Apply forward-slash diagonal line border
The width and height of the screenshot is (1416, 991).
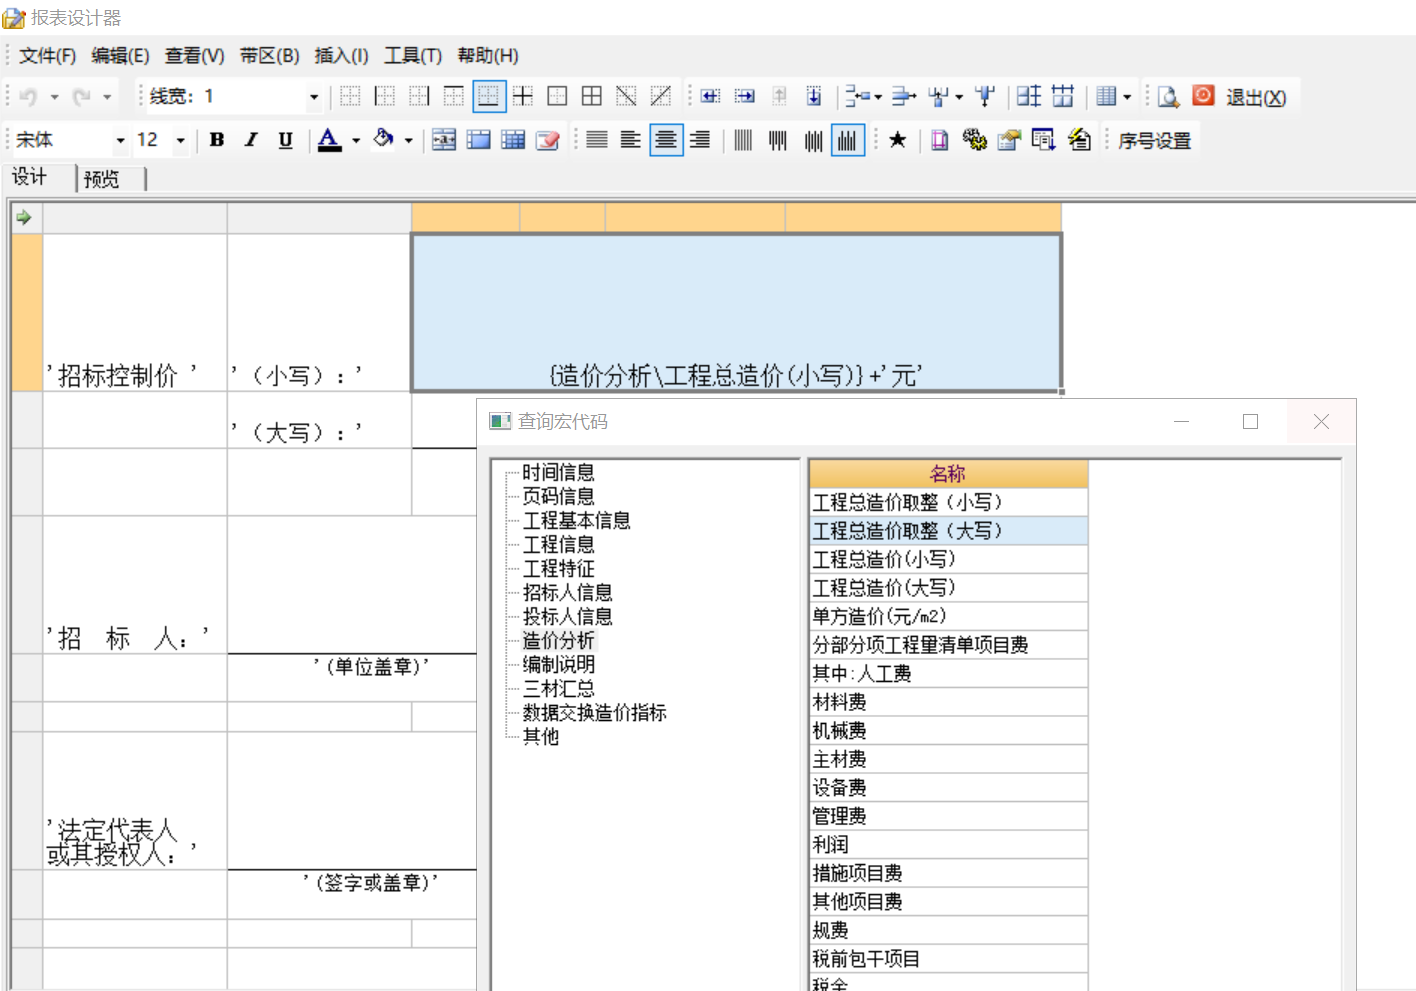tap(661, 97)
